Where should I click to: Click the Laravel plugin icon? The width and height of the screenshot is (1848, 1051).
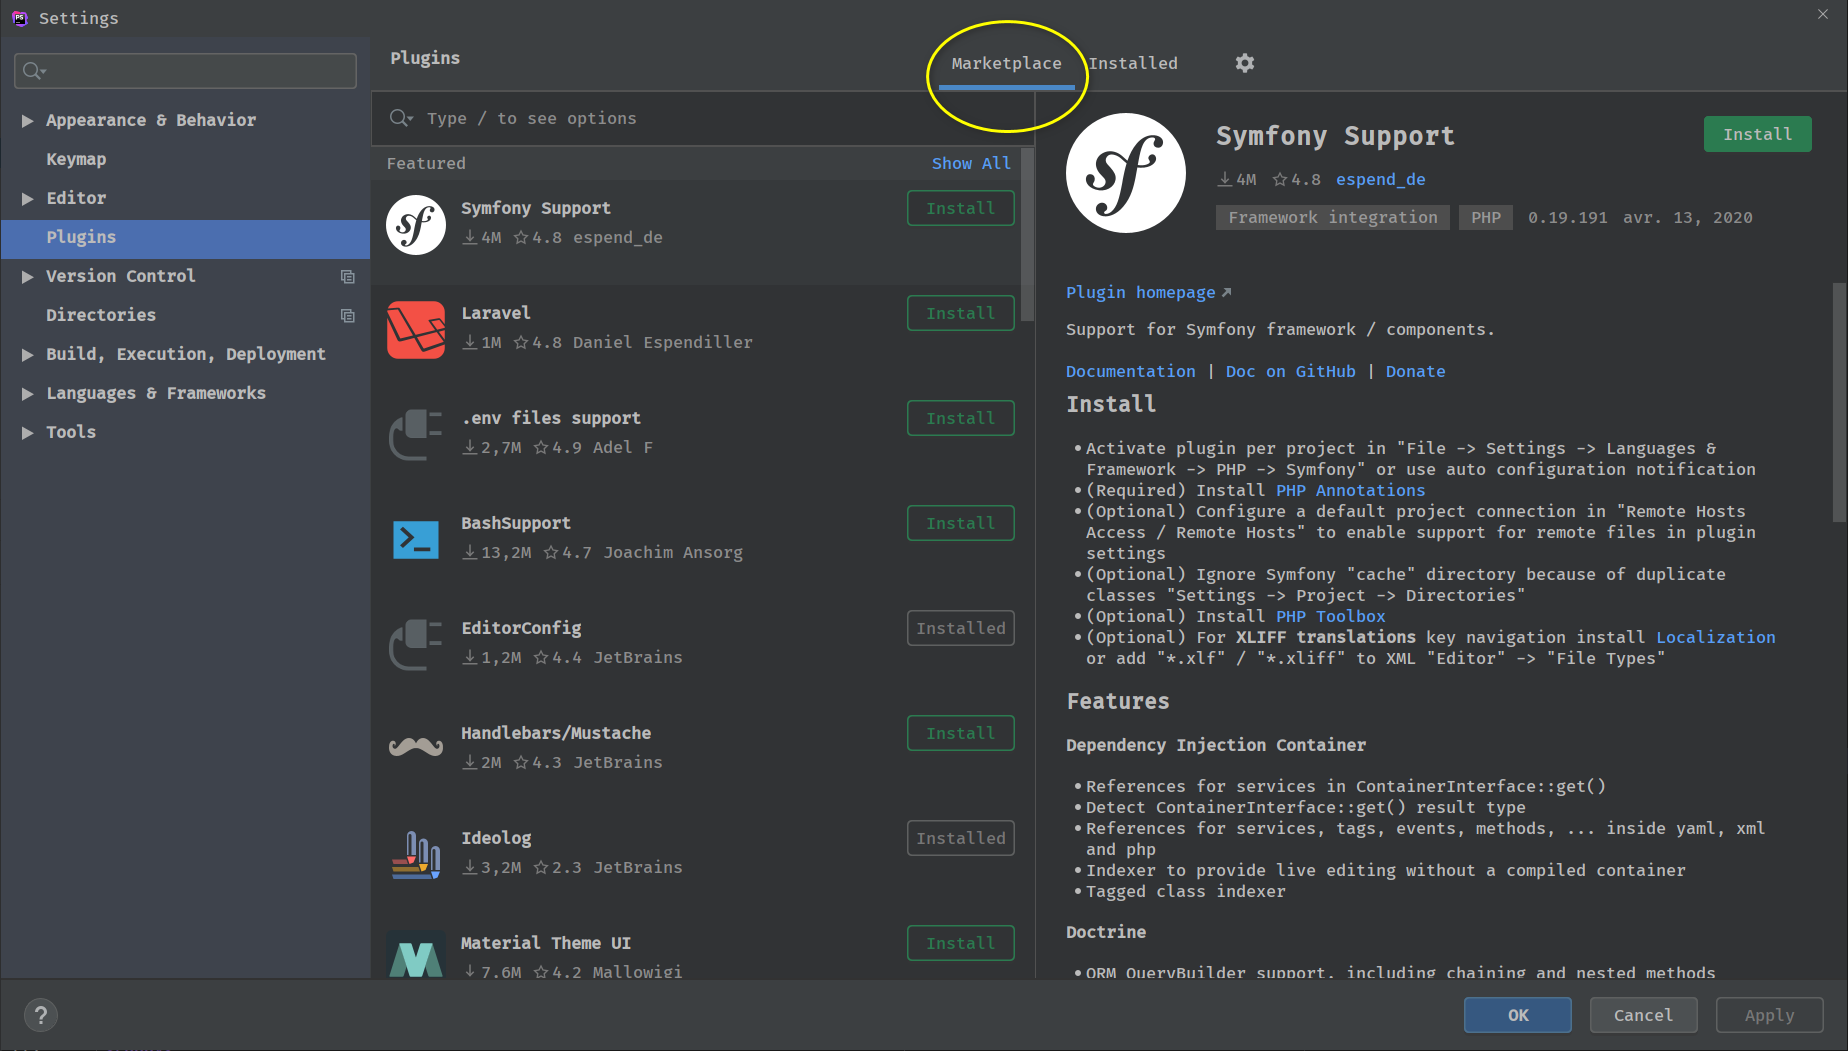(x=416, y=330)
